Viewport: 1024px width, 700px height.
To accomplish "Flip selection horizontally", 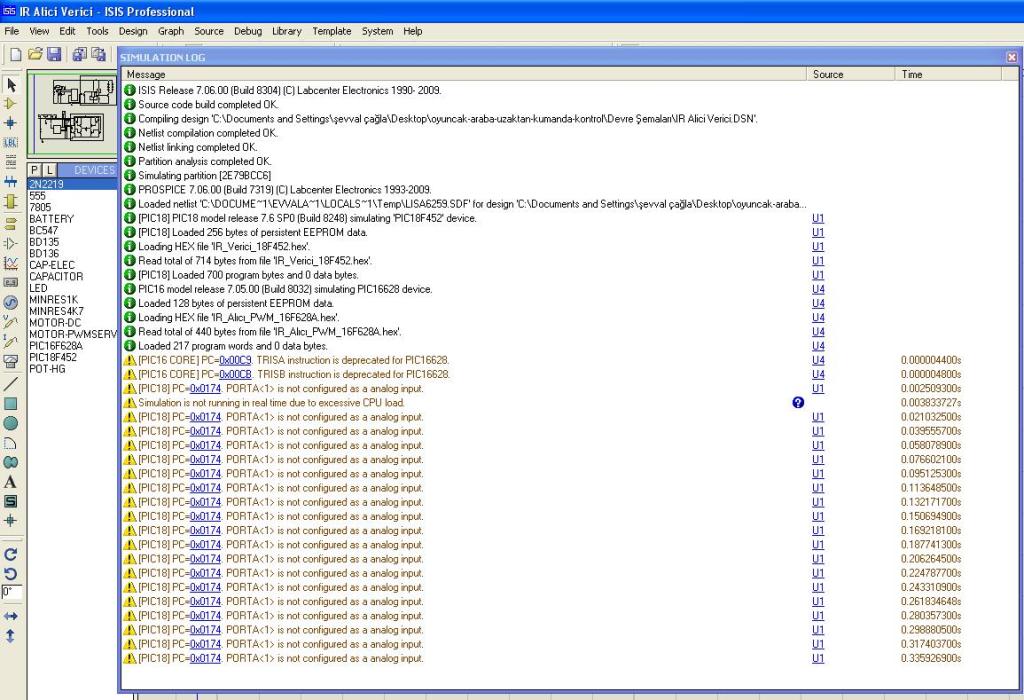I will coord(10,616).
